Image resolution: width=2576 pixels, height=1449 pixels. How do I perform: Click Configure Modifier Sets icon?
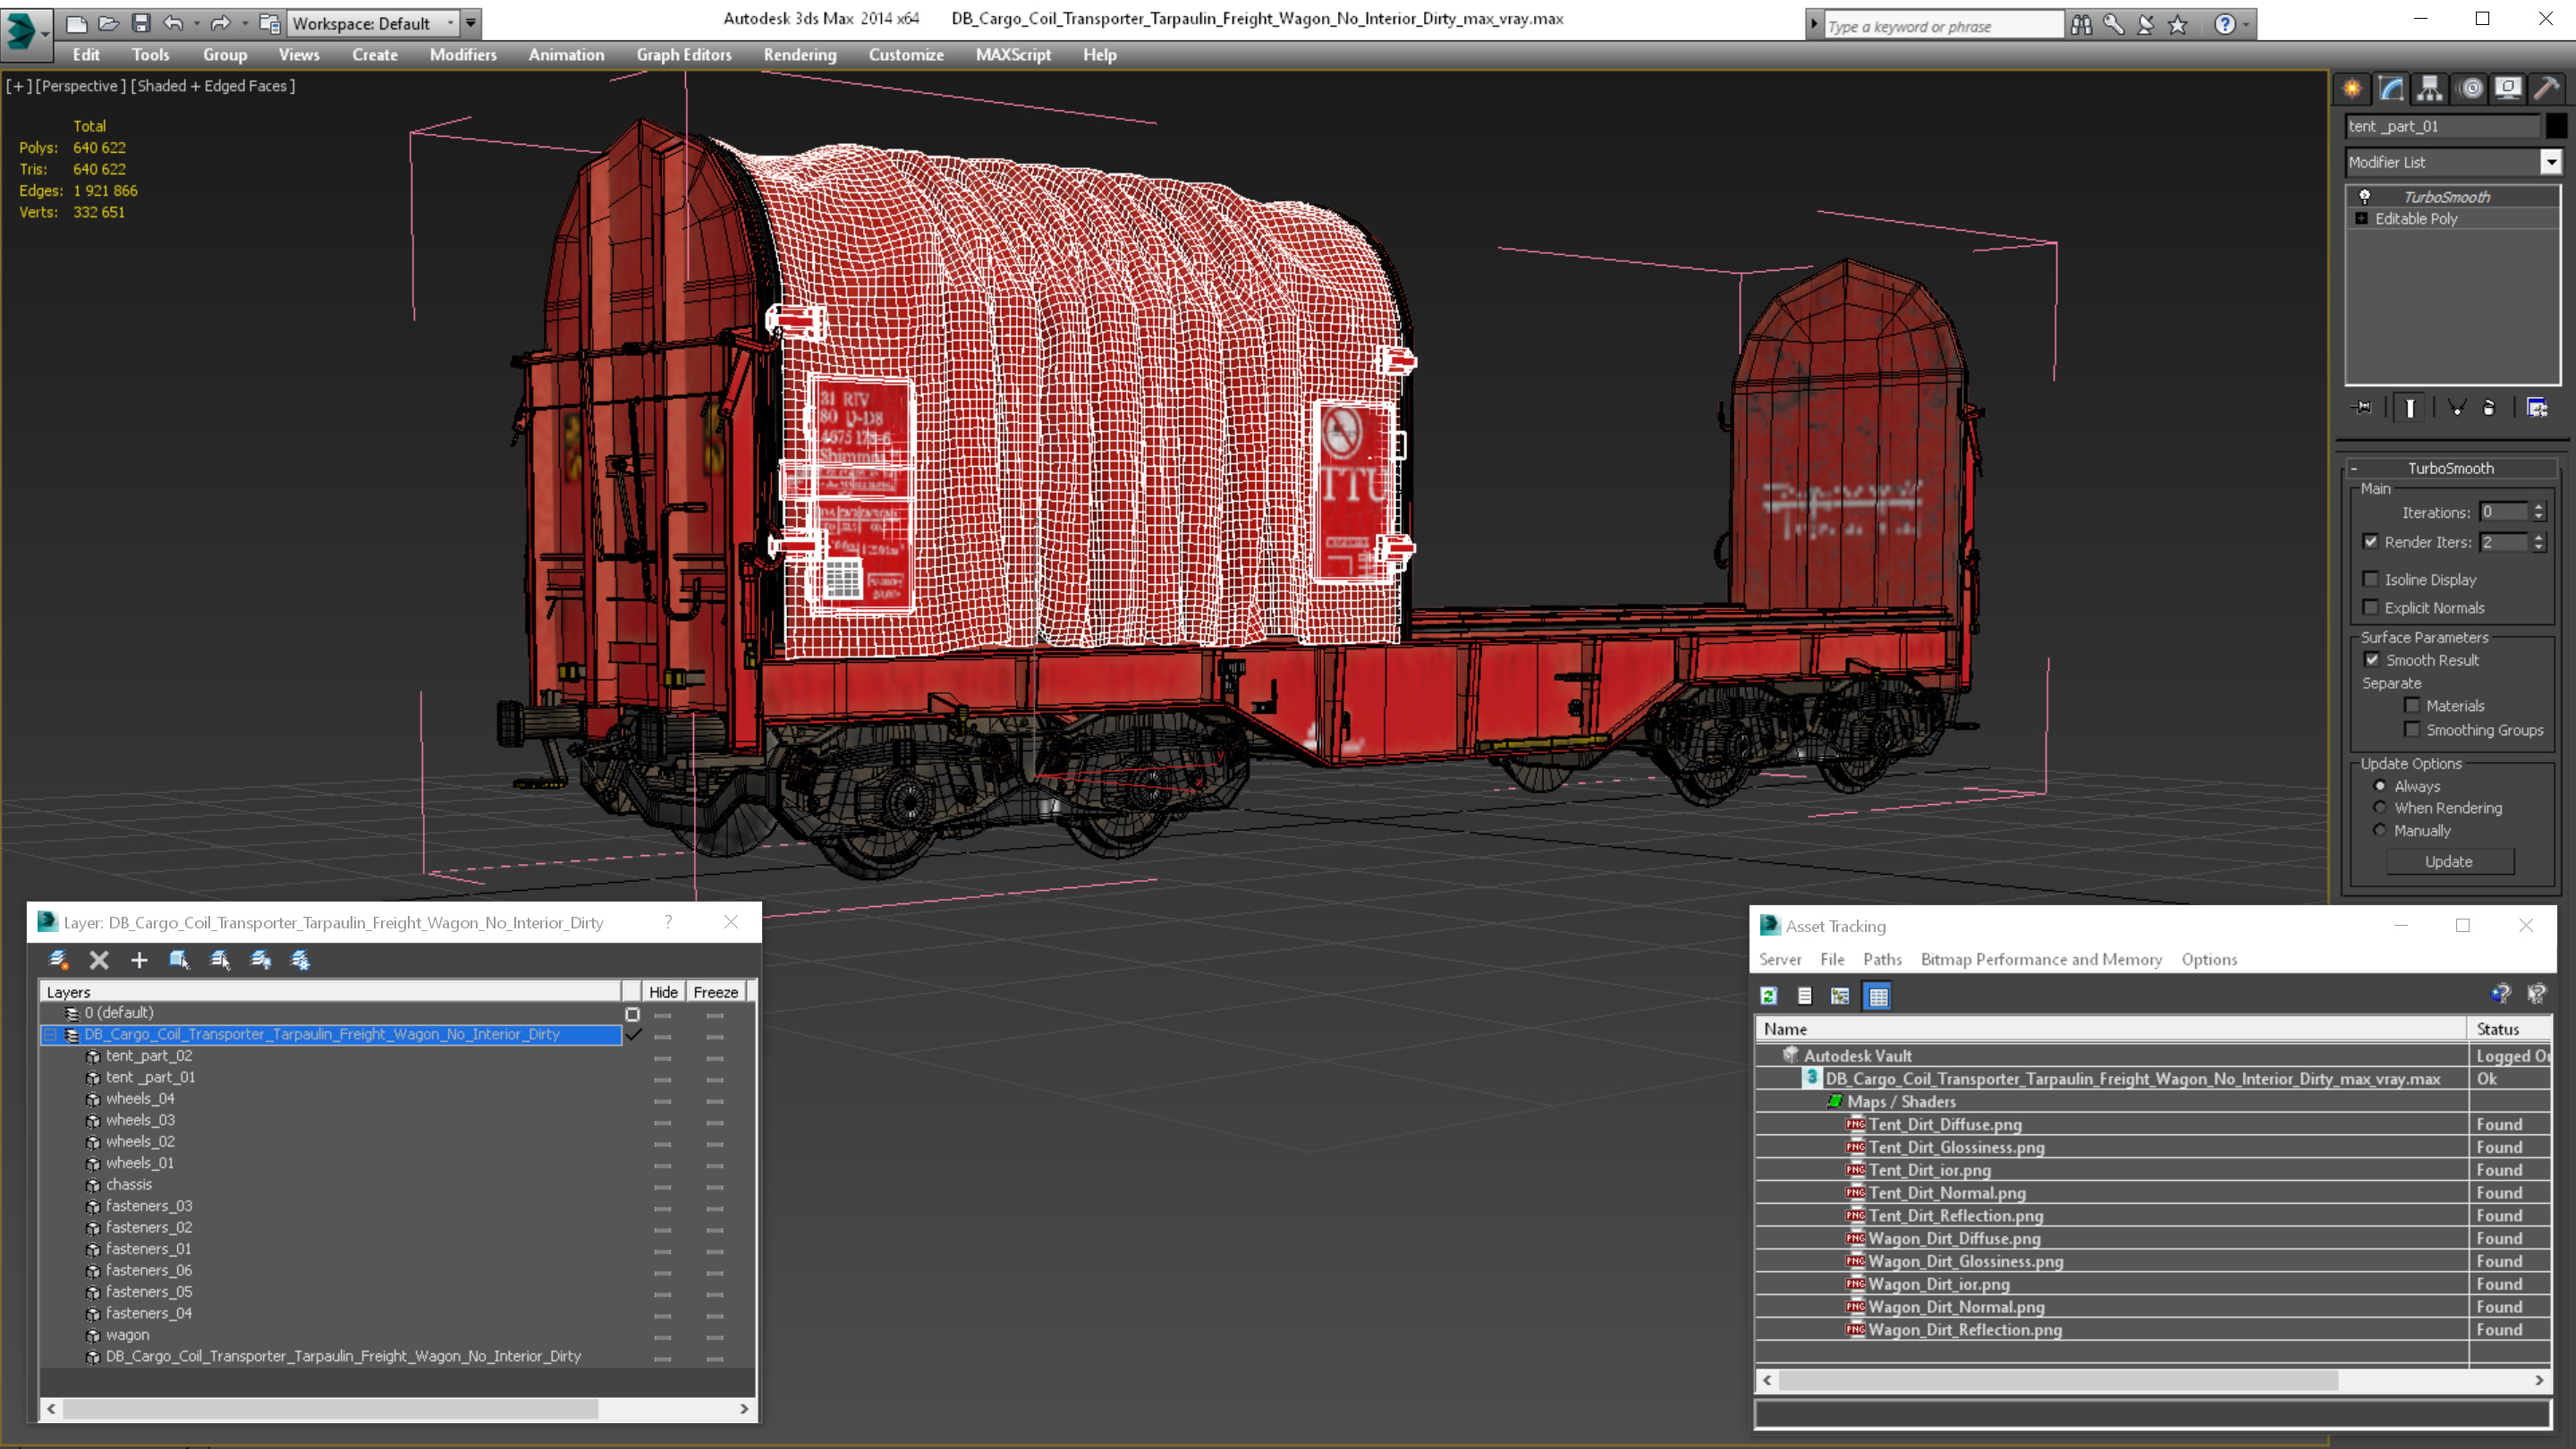[2537, 407]
